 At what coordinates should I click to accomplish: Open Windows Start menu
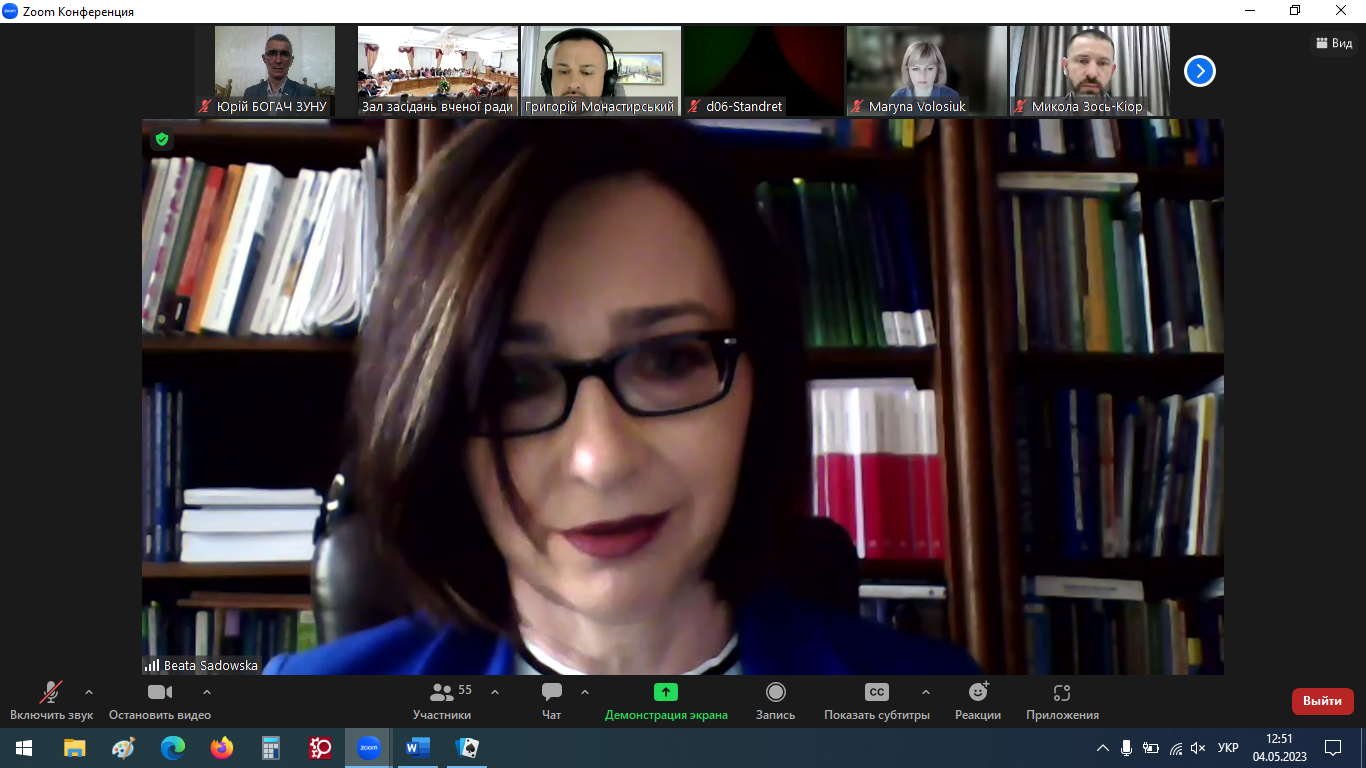(x=24, y=747)
